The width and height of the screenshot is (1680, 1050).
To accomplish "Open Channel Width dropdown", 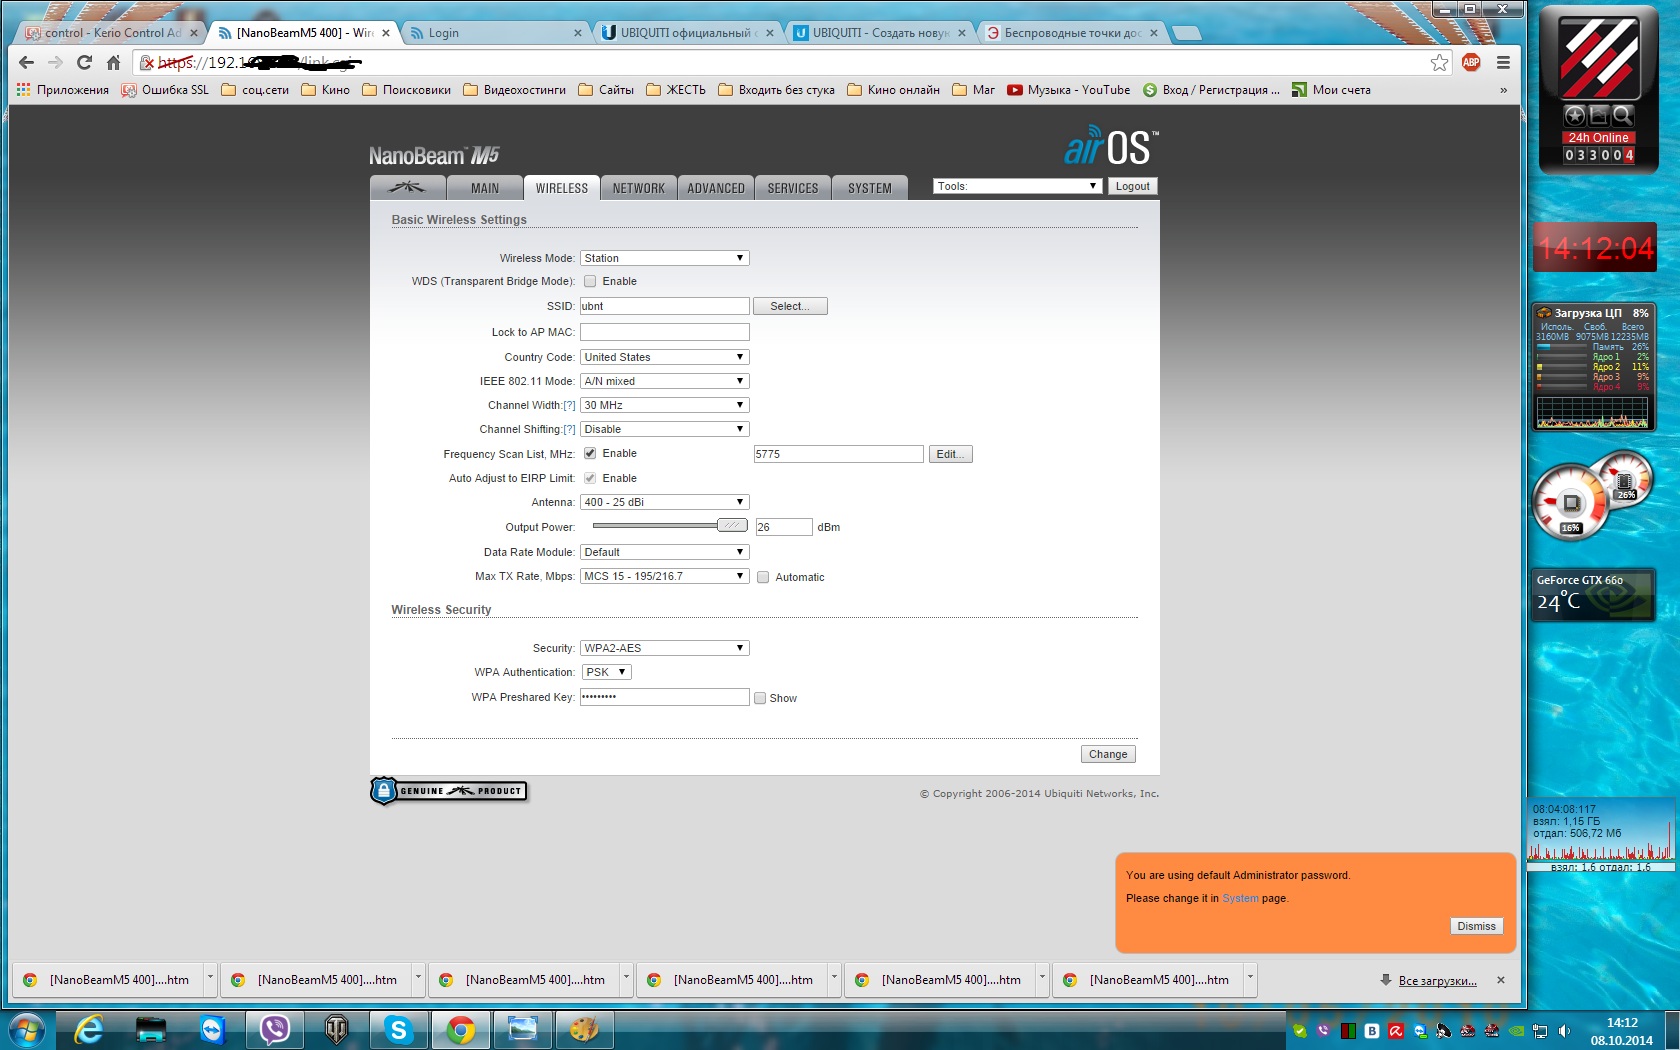I will click(x=664, y=405).
